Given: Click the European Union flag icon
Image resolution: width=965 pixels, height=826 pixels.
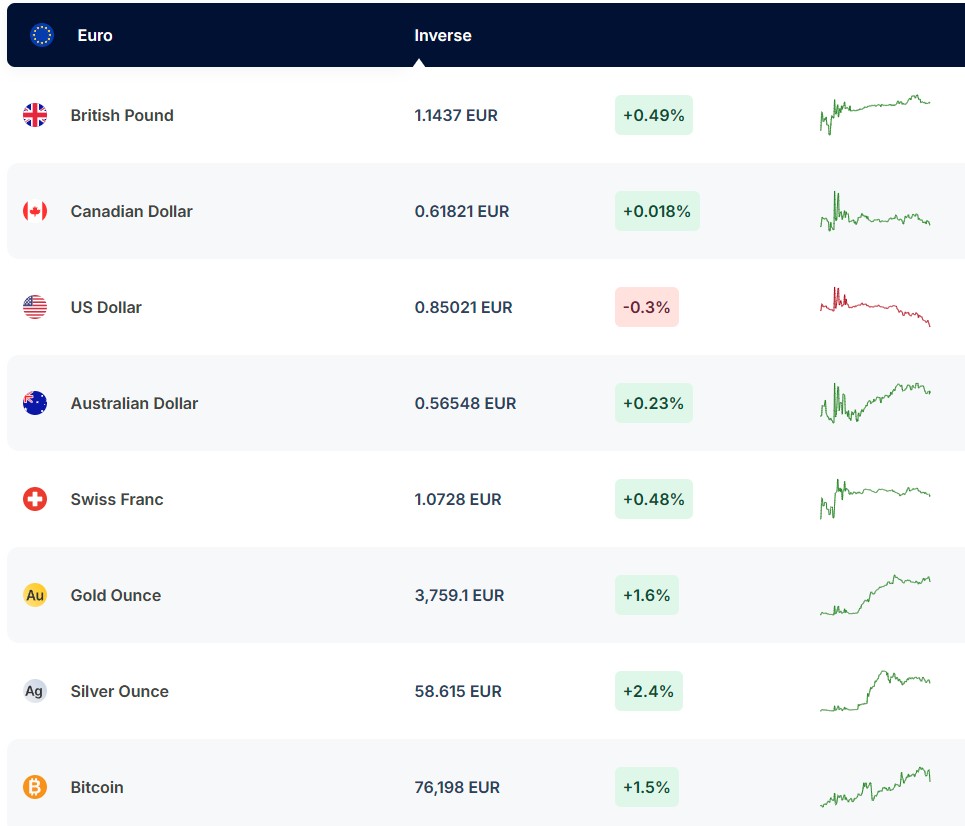Looking at the screenshot, I should click(x=42, y=35).
